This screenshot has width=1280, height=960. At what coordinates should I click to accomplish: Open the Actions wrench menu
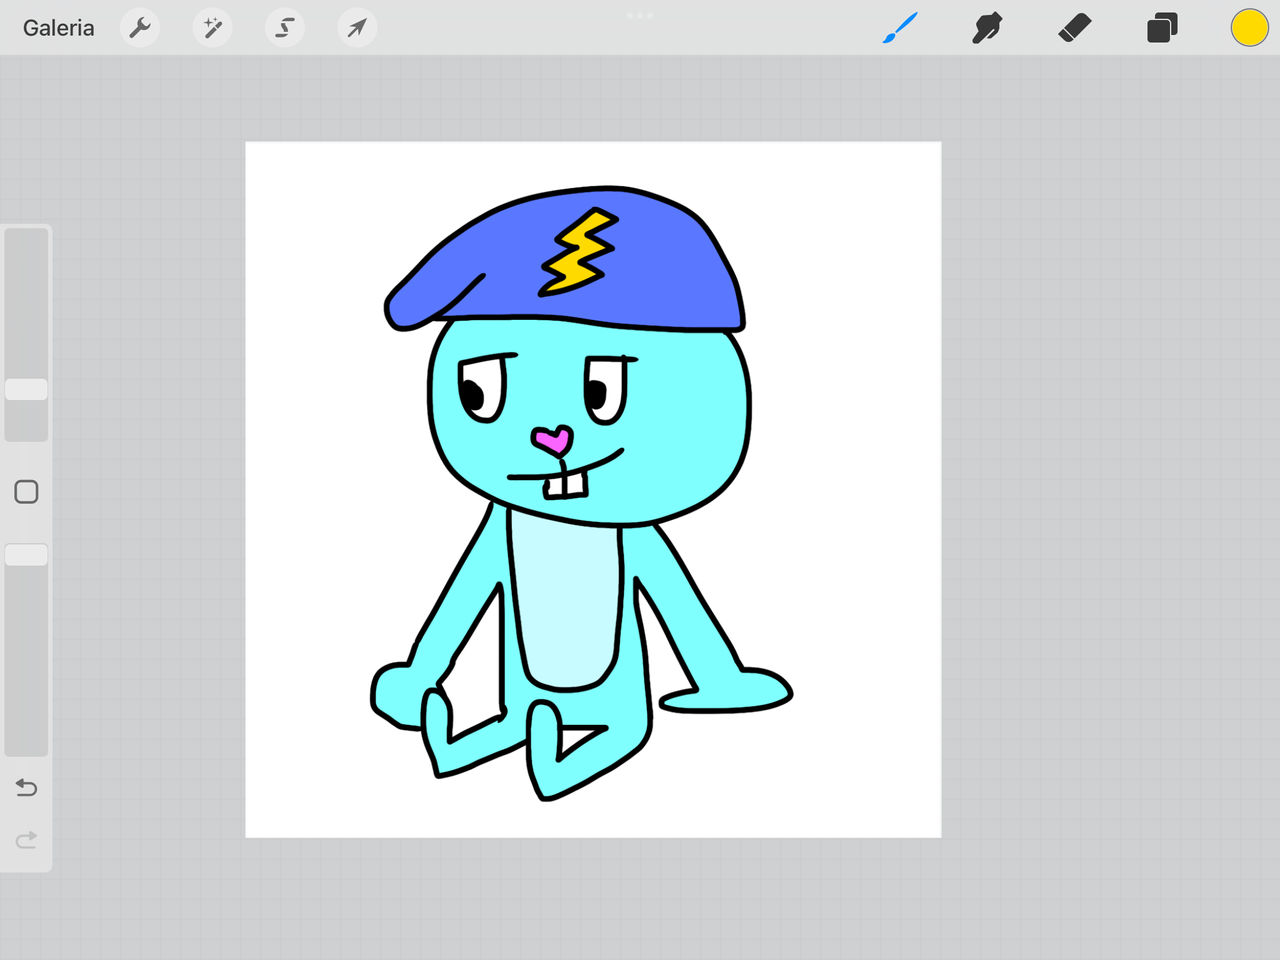point(140,28)
